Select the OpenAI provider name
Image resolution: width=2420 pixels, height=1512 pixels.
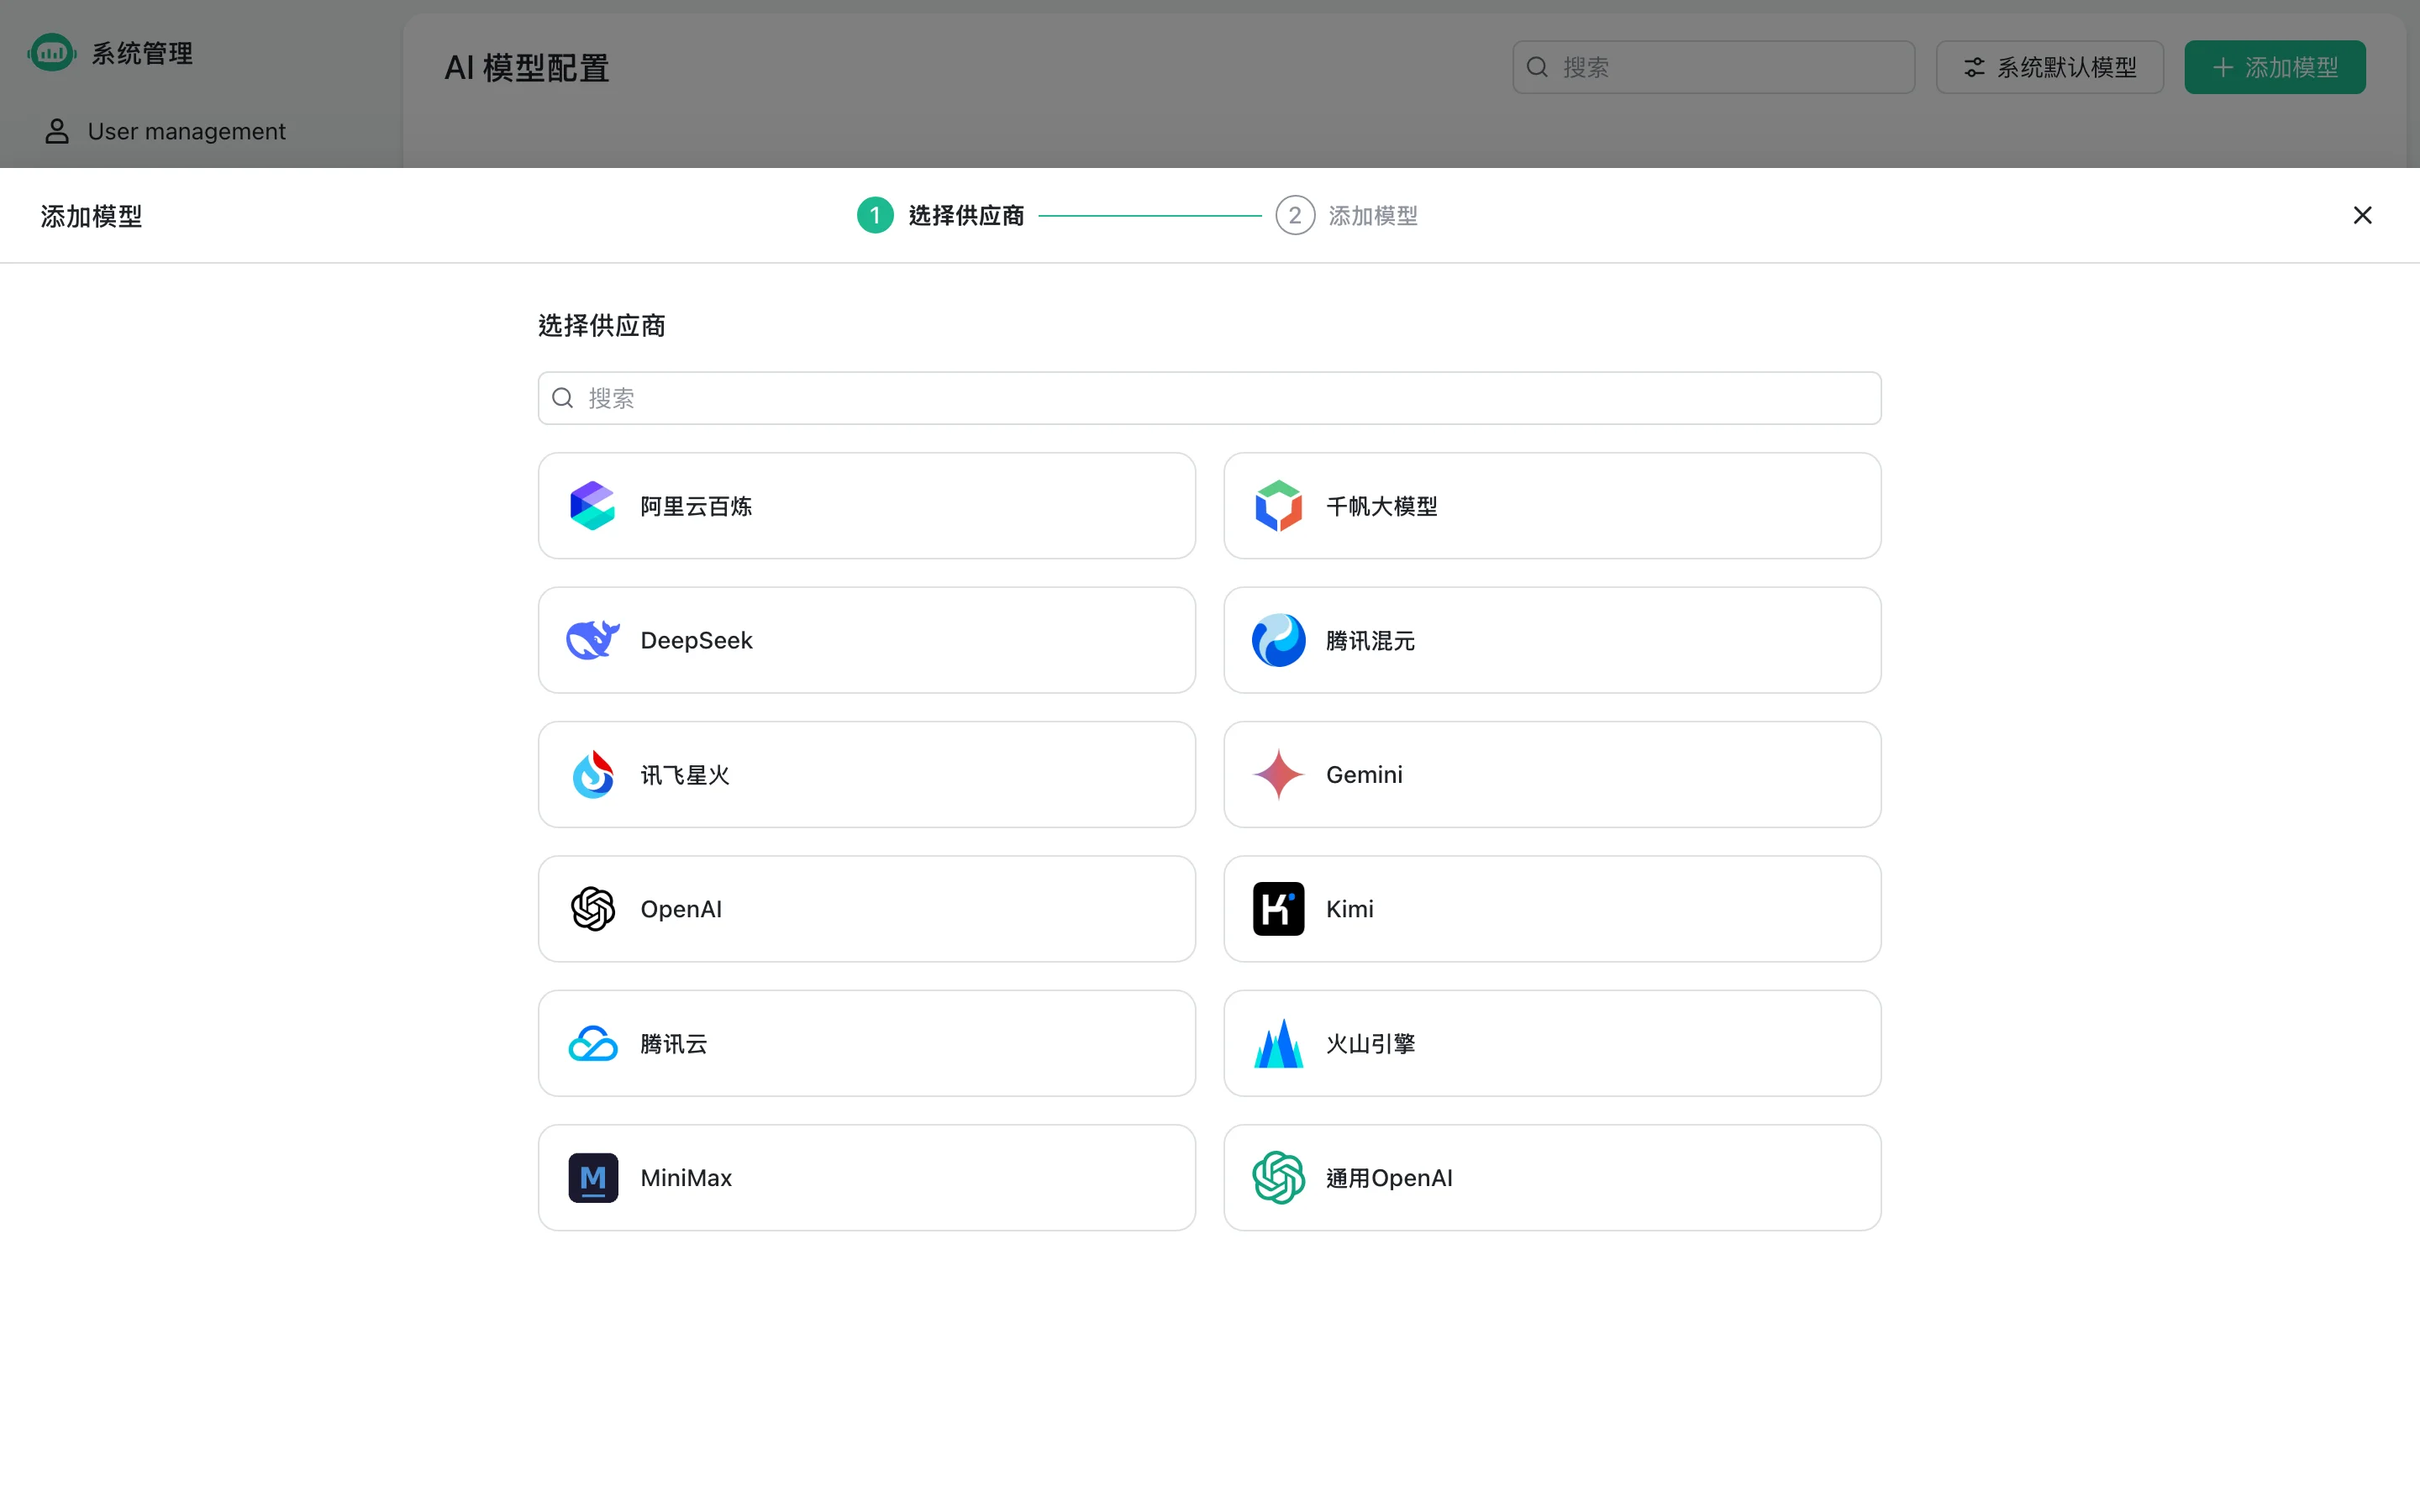[681, 909]
